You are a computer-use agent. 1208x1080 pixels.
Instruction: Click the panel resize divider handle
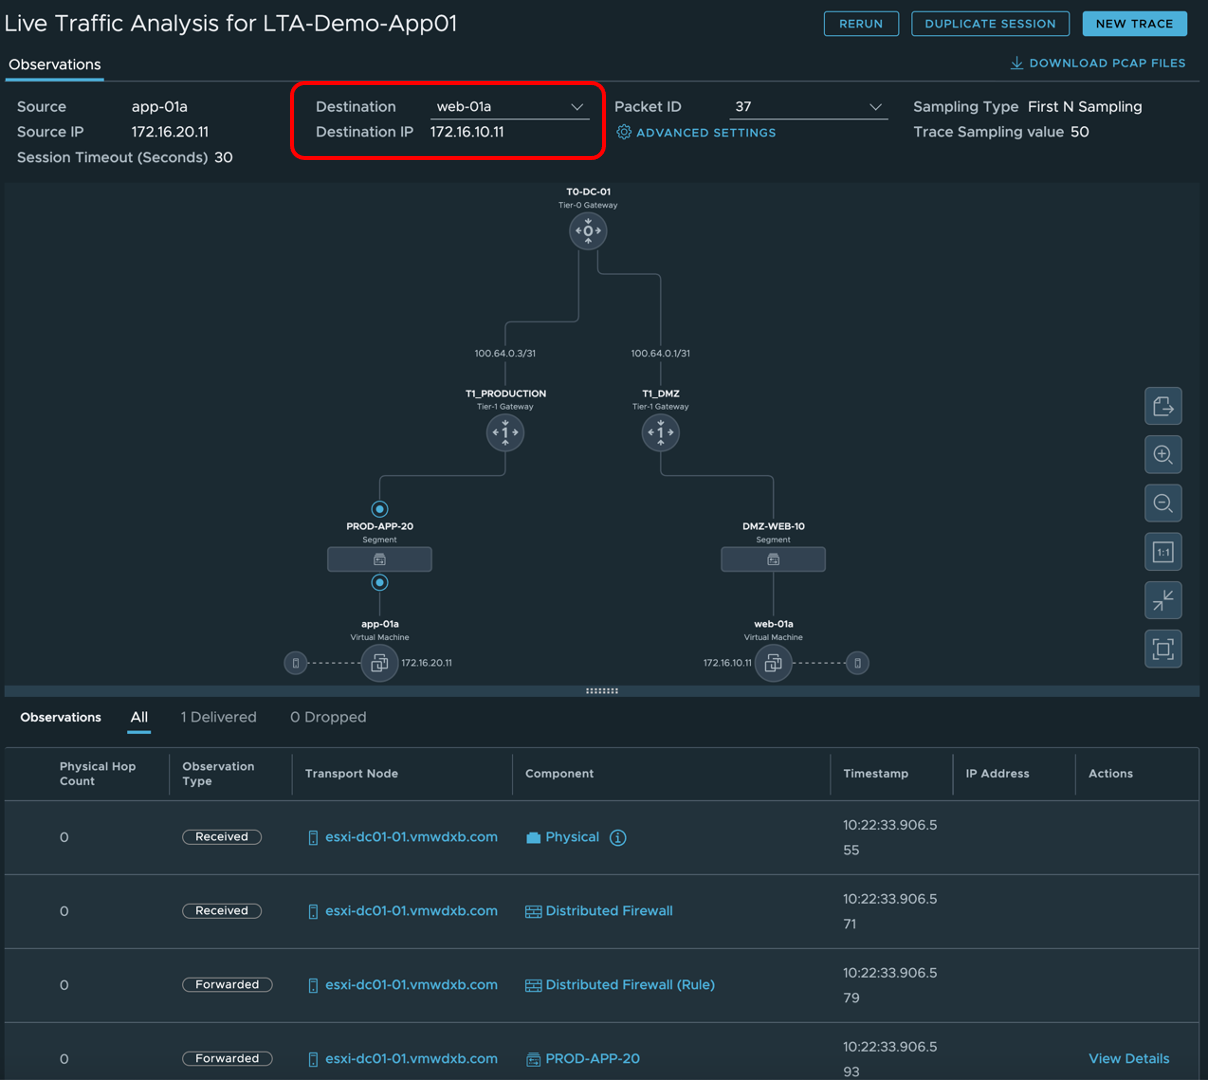601,691
